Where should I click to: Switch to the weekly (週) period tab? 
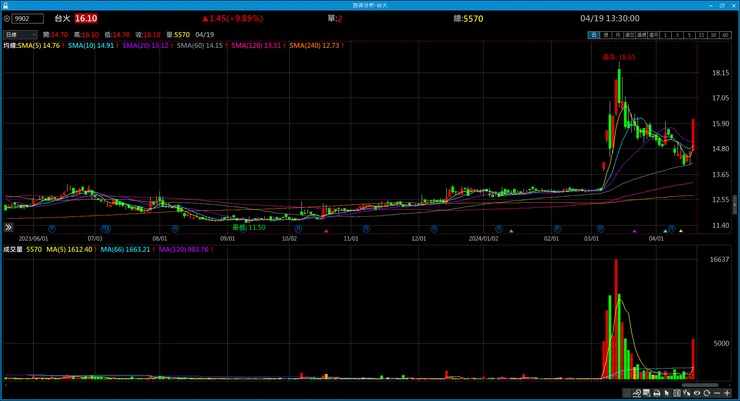coord(606,35)
